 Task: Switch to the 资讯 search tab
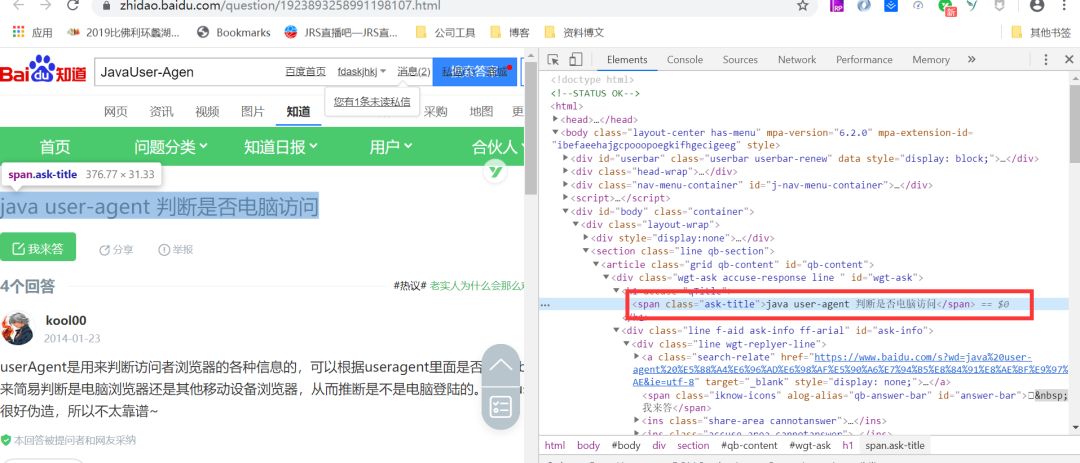point(161,112)
